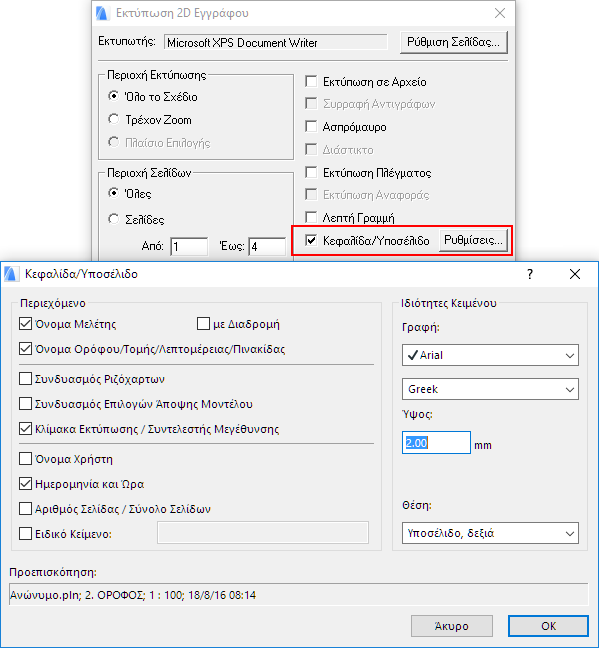Uncheck the Όνομα Μελέτης checkbox
Image resolution: width=599 pixels, height=648 pixels.
coord(26,324)
